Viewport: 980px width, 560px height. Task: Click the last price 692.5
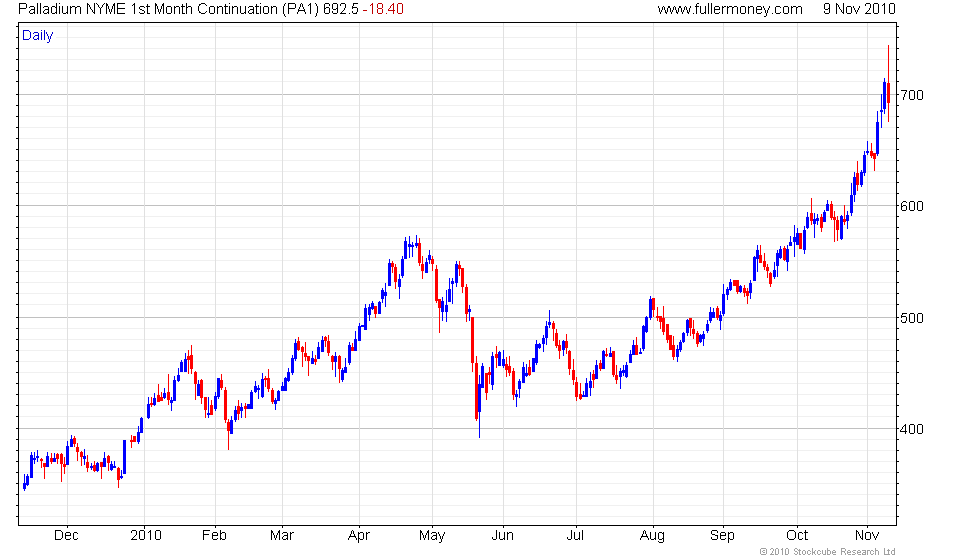pyautogui.click(x=341, y=9)
